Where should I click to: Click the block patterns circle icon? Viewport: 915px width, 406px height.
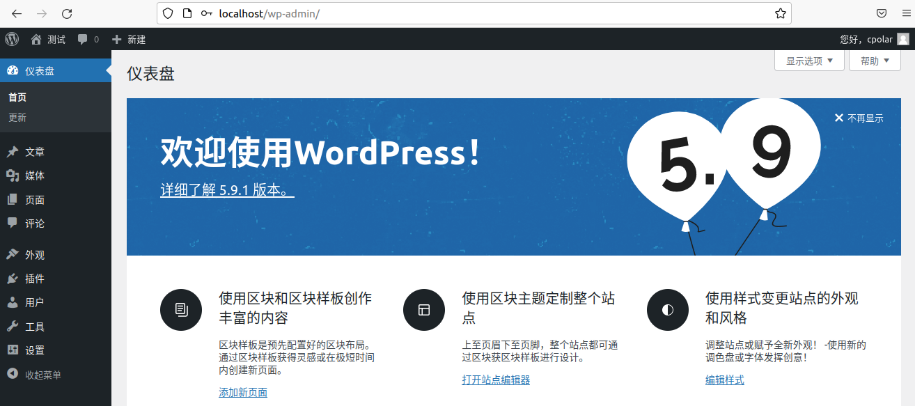click(181, 309)
